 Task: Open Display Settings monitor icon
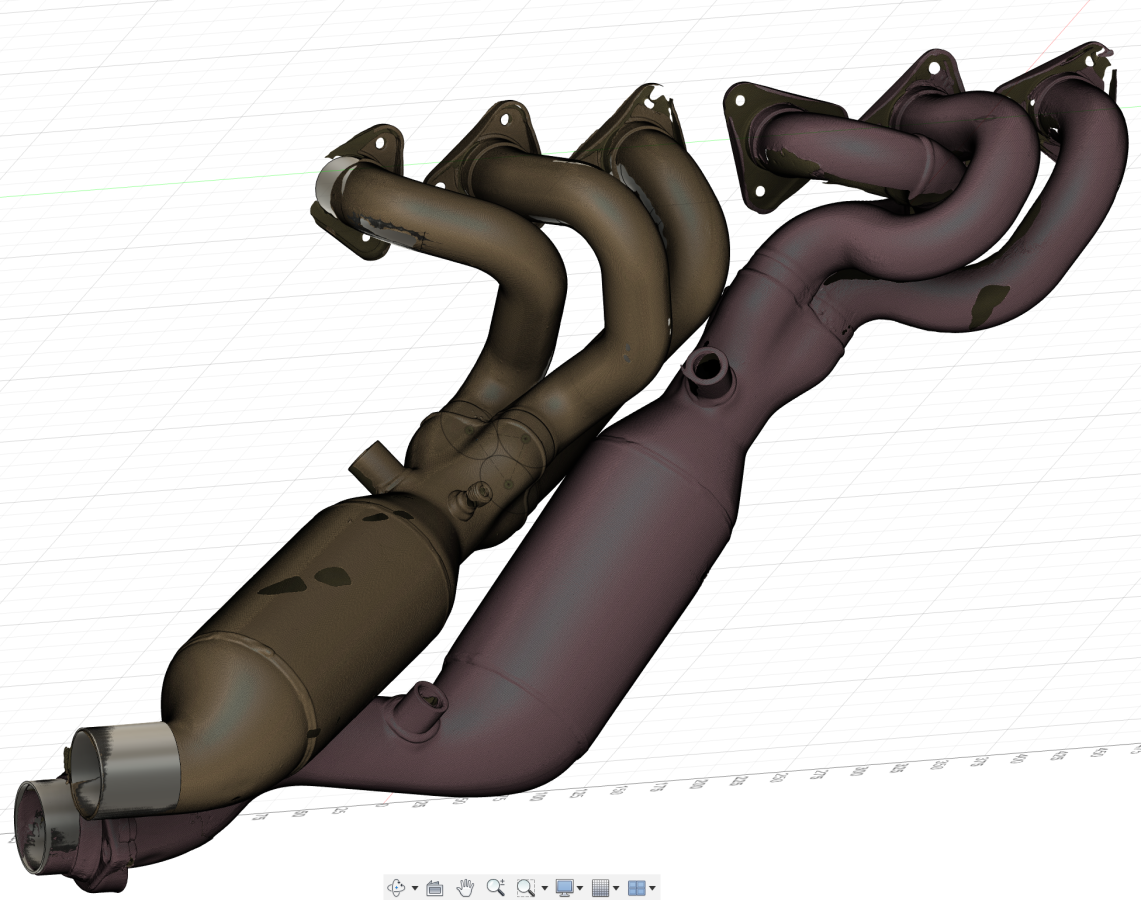(565, 887)
